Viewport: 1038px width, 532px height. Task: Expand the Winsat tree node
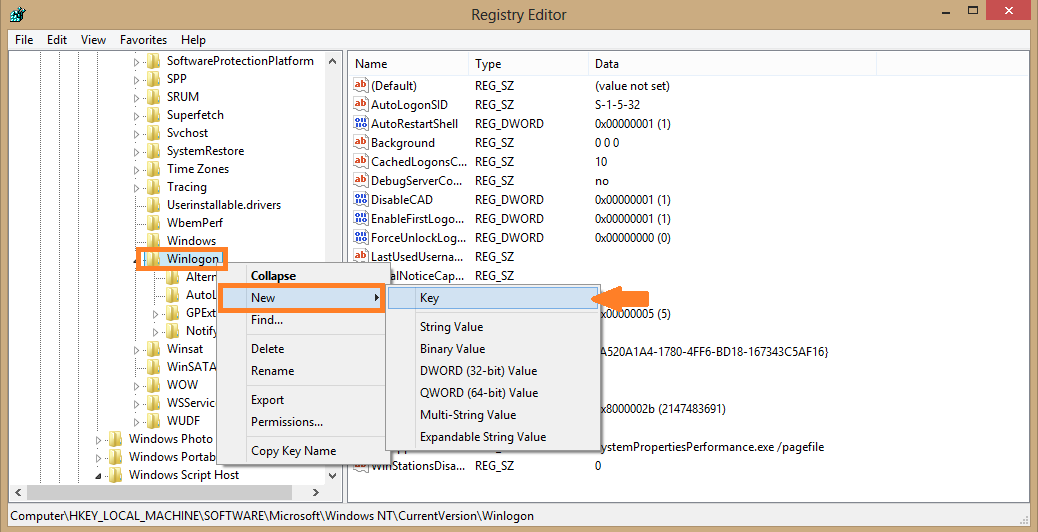click(x=137, y=350)
